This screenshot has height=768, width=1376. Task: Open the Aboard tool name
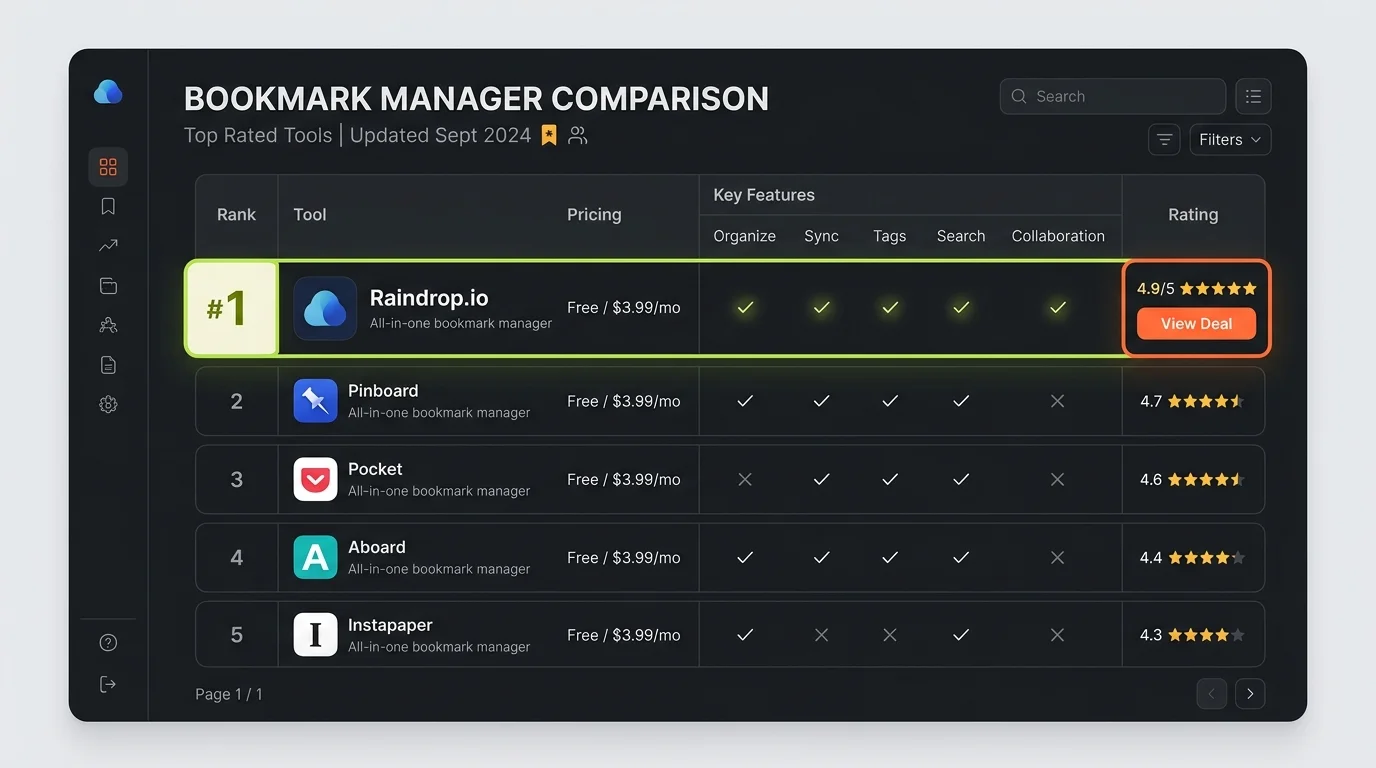coord(377,547)
